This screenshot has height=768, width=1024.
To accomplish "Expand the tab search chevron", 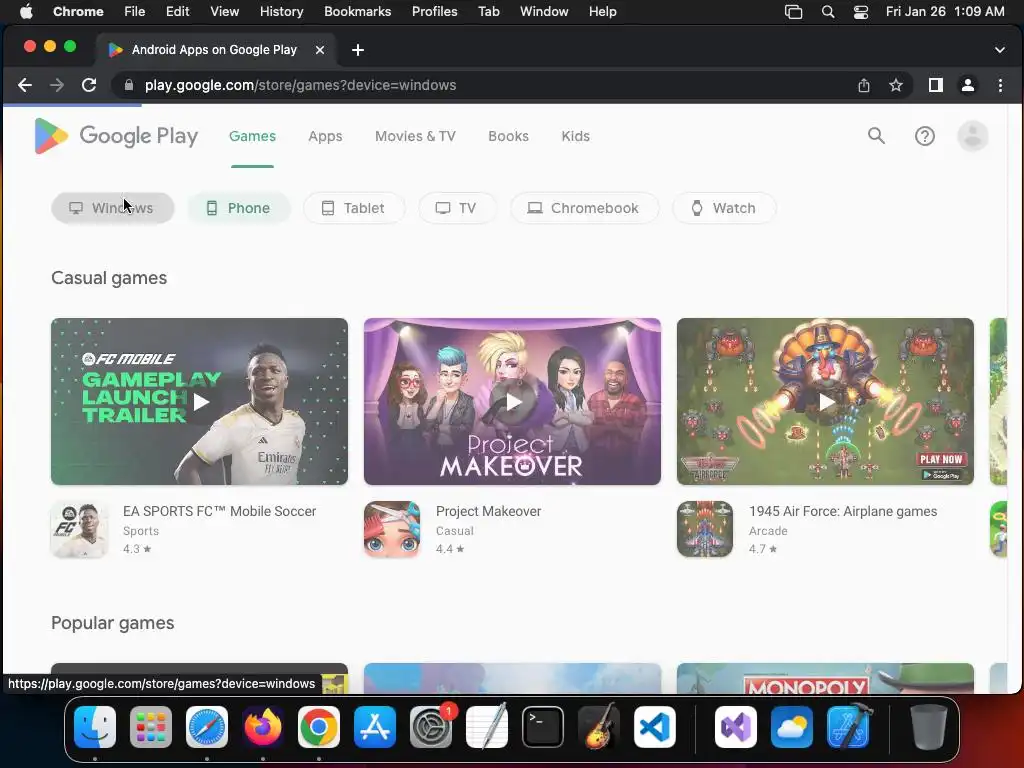I will [x=1000, y=50].
